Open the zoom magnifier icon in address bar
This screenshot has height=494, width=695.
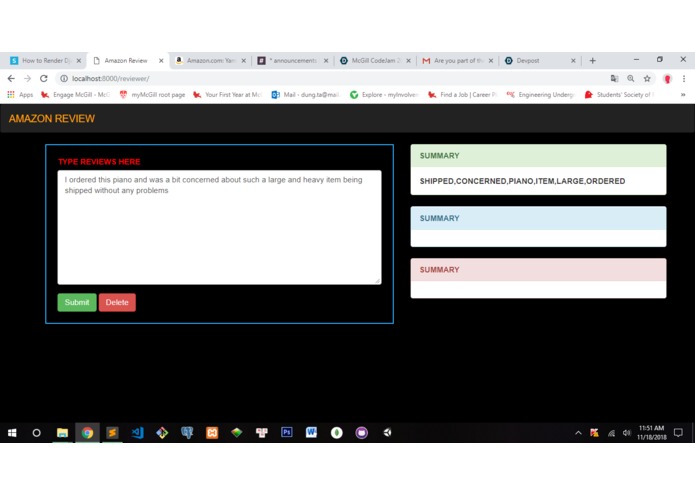coord(631,78)
